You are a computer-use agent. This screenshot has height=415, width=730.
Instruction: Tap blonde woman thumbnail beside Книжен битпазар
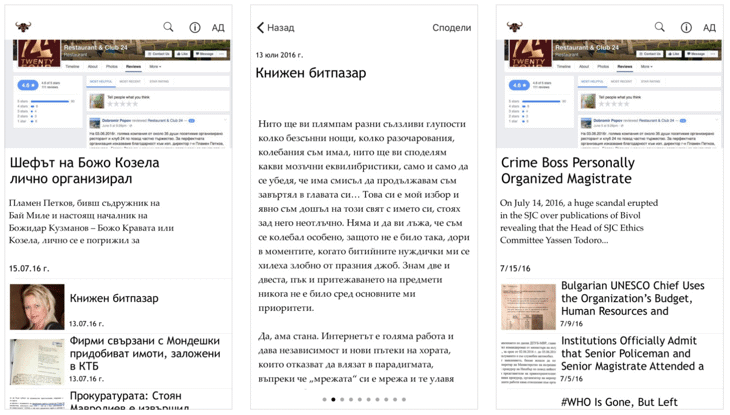(x=37, y=307)
